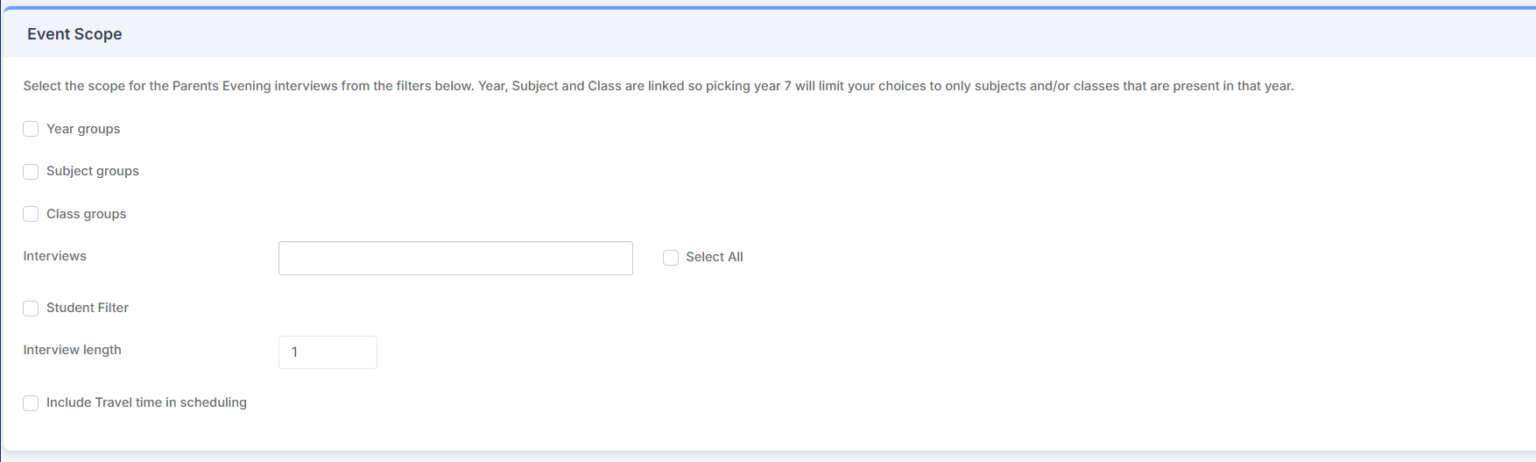Enable the Subject groups checkbox
The image size is (1536, 462).
31,171
